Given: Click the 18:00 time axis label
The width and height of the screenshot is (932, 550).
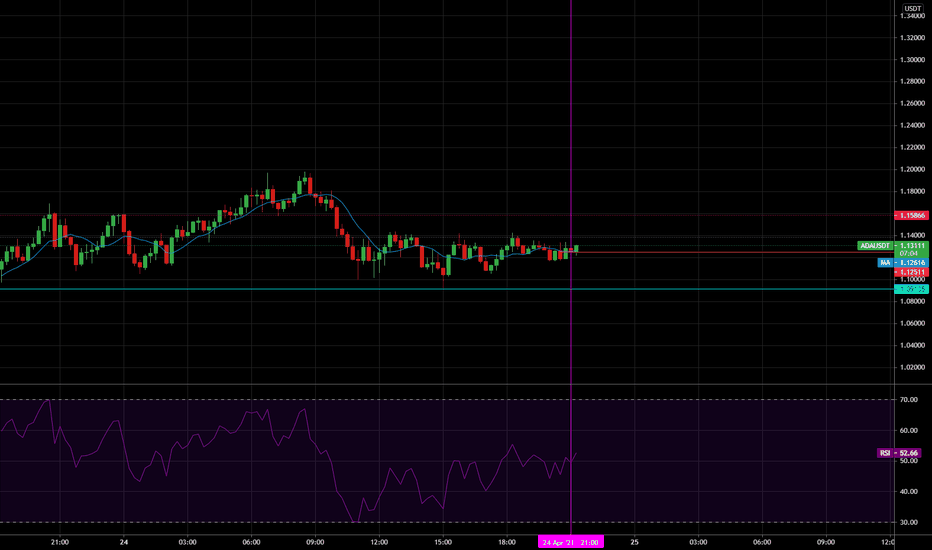Looking at the screenshot, I should click(507, 542).
